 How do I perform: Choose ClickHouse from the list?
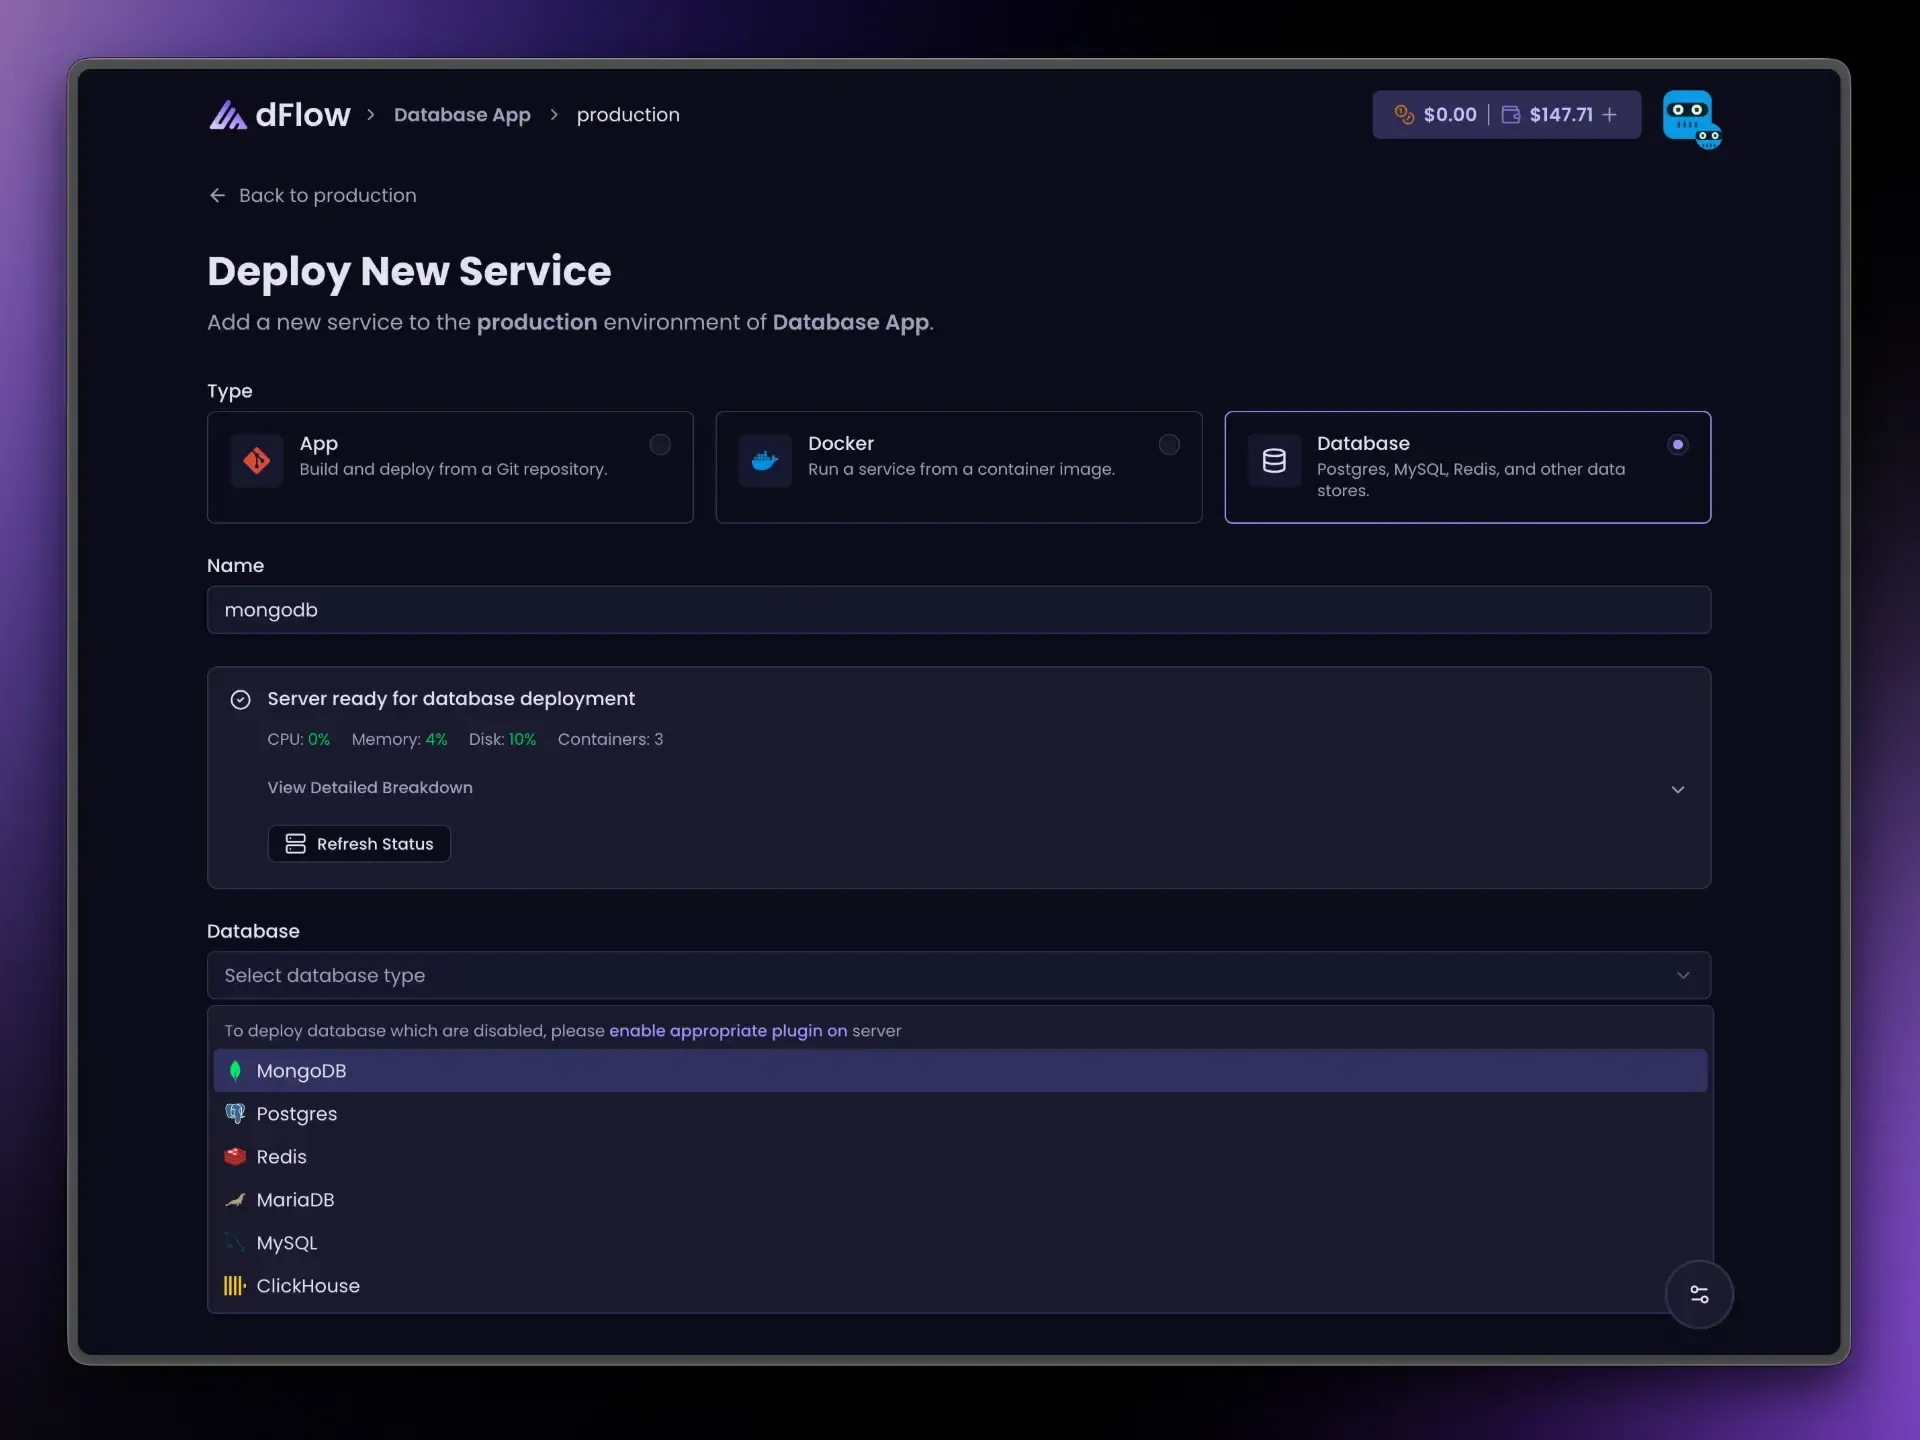(960, 1286)
